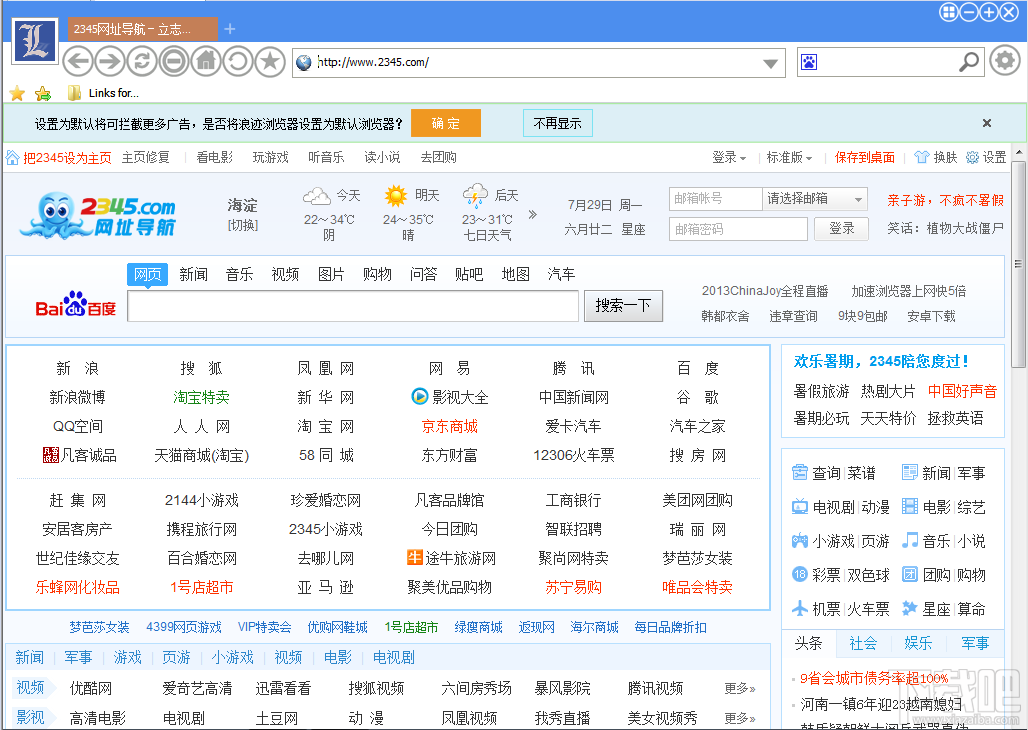The height and width of the screenshot is (730, 1028).
Task: Open the 登录 dropdown in page toolbar
Action: (729, 157)
